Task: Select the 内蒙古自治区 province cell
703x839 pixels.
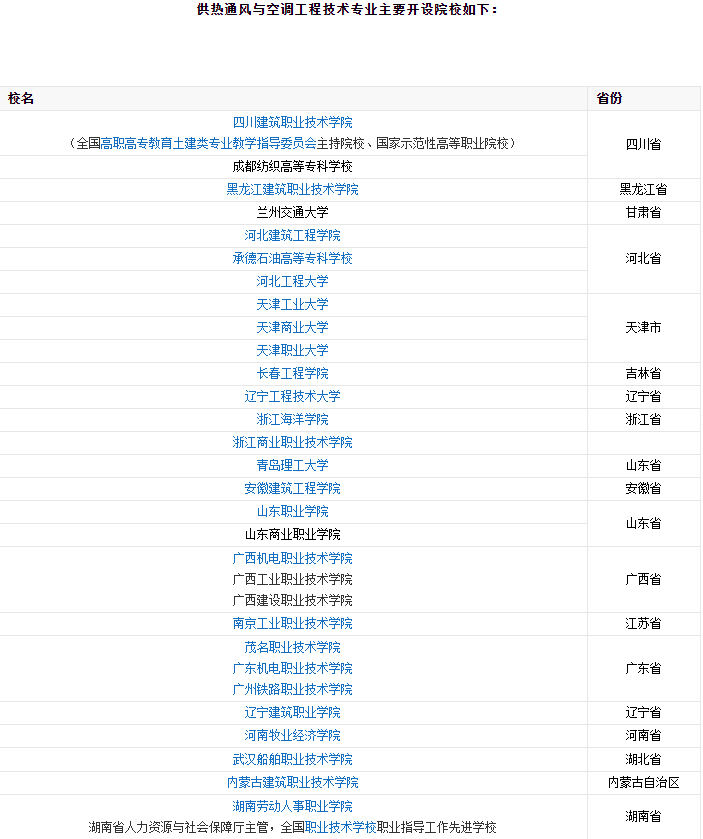Action: coord(643,783)
